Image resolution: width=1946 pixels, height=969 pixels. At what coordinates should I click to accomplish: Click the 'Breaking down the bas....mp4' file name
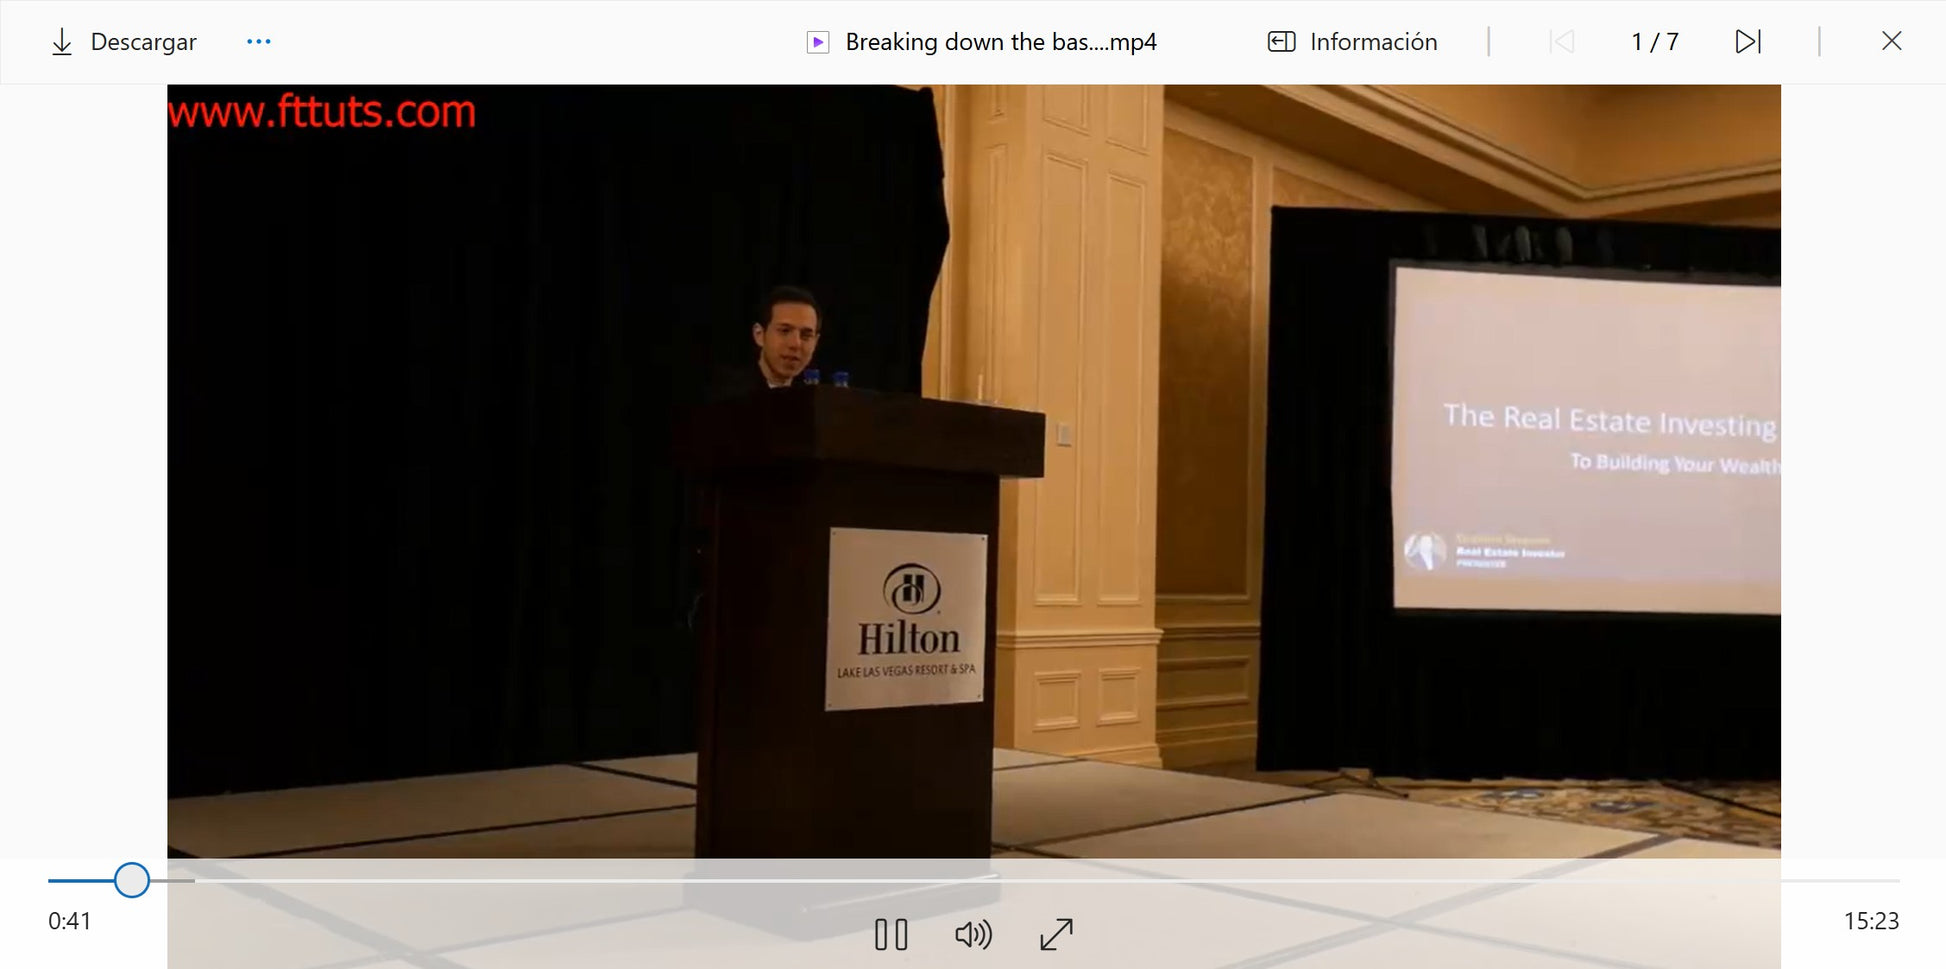point(1000,41)
